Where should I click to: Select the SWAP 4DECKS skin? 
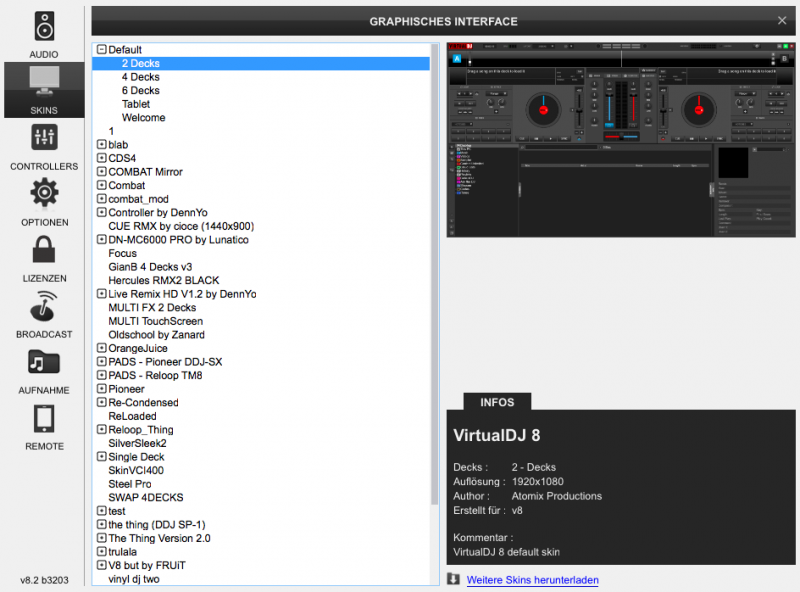click(x=145, y=497)
